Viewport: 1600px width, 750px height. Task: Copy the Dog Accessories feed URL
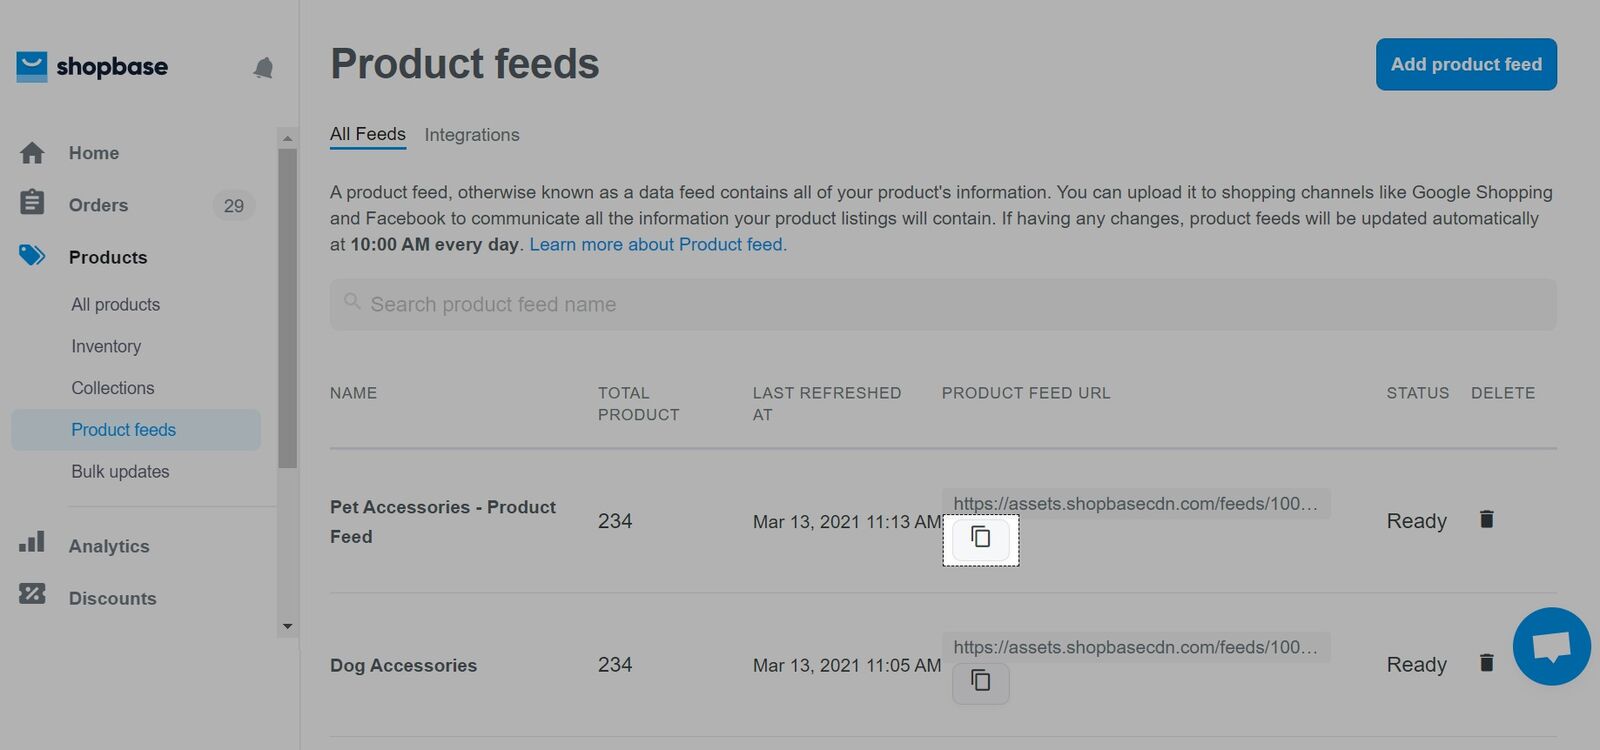pyautogui.click(x=980, y=682)
